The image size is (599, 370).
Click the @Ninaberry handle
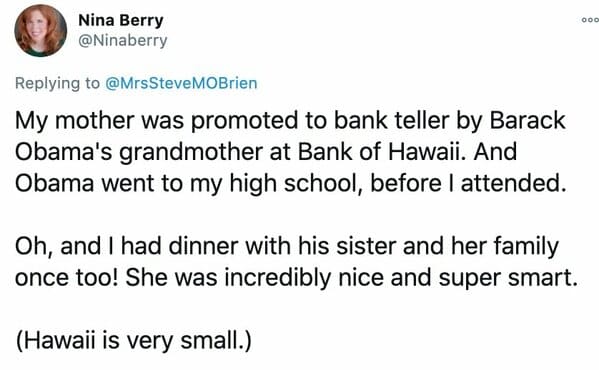123,40
